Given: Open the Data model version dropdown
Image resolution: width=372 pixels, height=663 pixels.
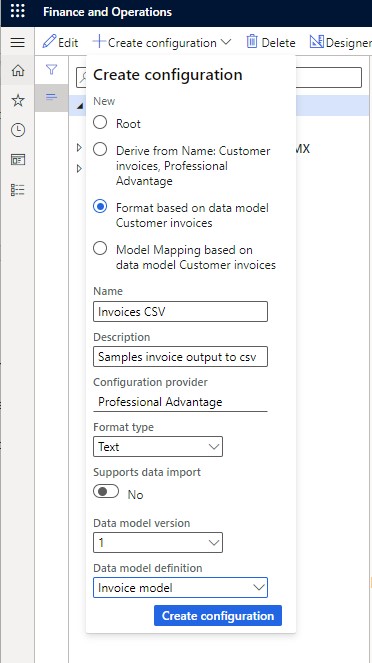Looking at the screenshot, I should click(158, 542).
